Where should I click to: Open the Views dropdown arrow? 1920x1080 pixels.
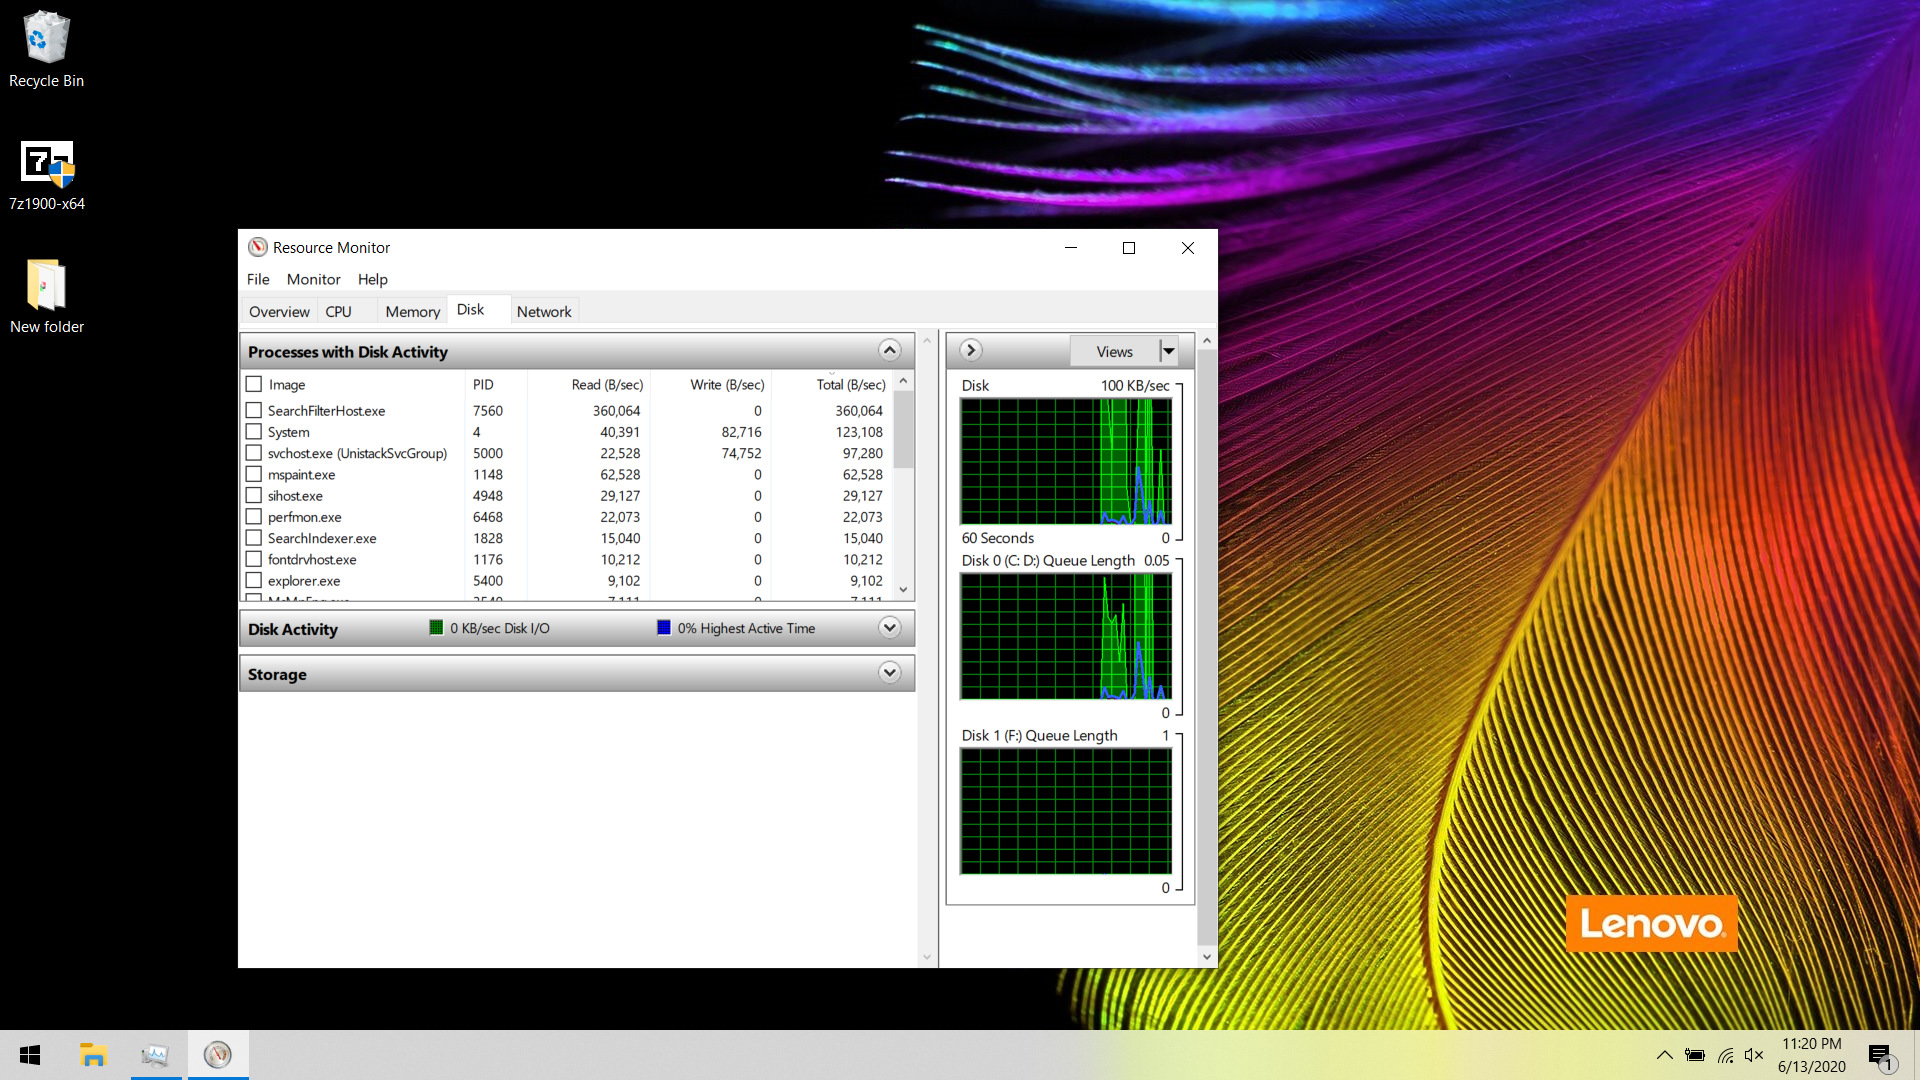(x=1168, y=351)
